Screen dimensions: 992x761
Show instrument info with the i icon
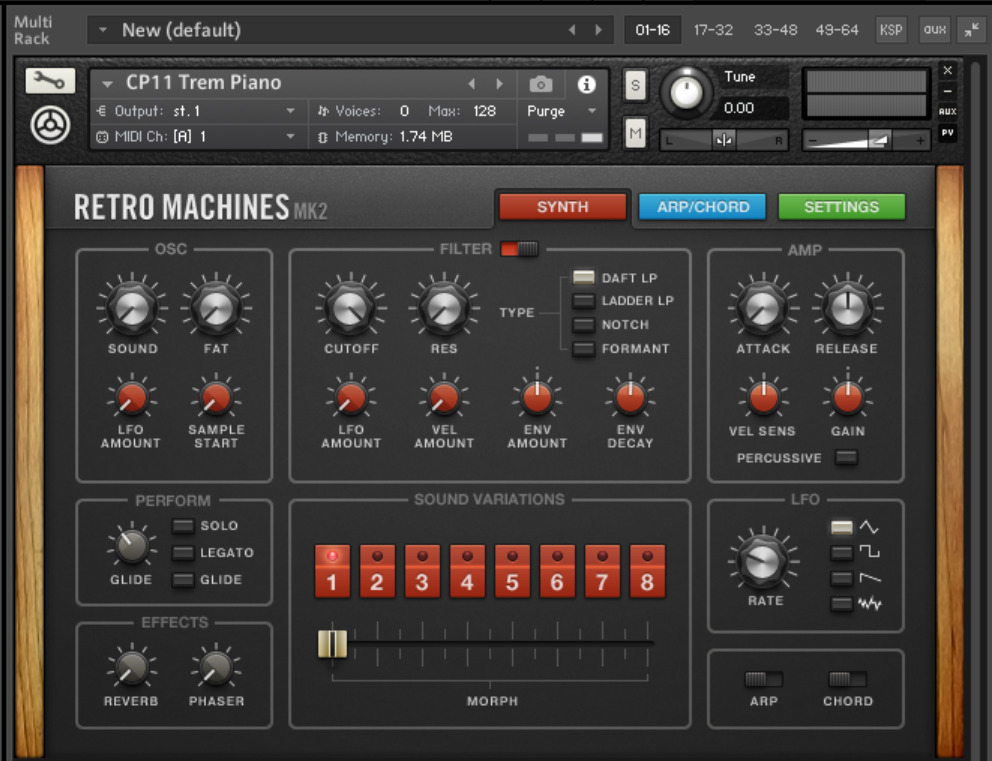point(586,84)
